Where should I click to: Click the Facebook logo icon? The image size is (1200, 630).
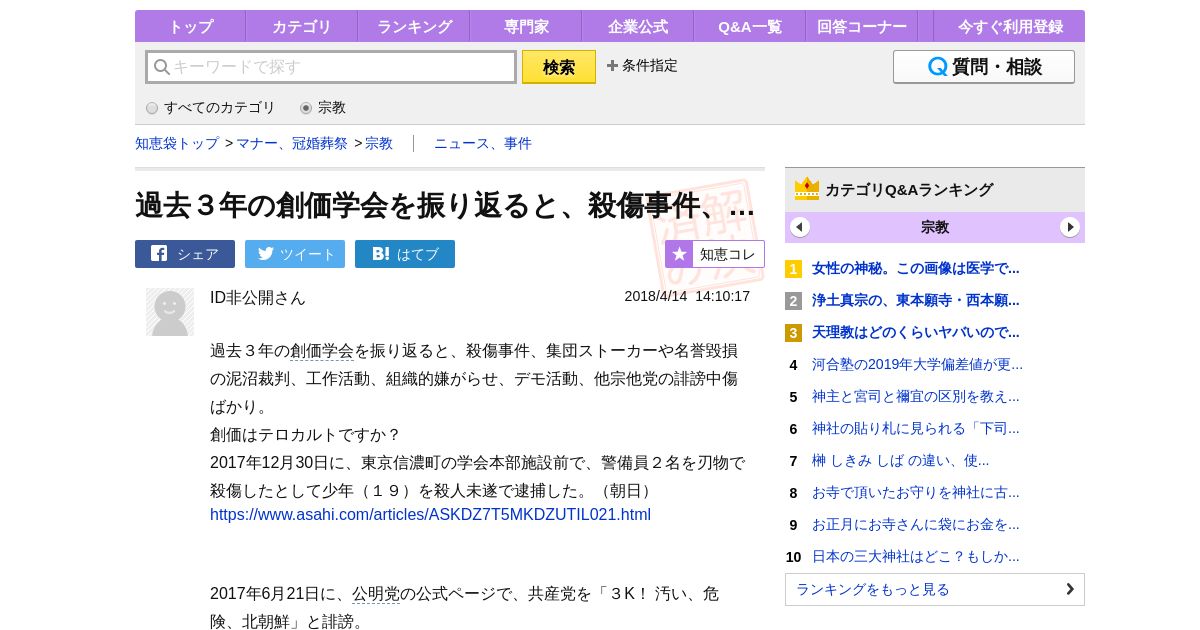point(159,254)
